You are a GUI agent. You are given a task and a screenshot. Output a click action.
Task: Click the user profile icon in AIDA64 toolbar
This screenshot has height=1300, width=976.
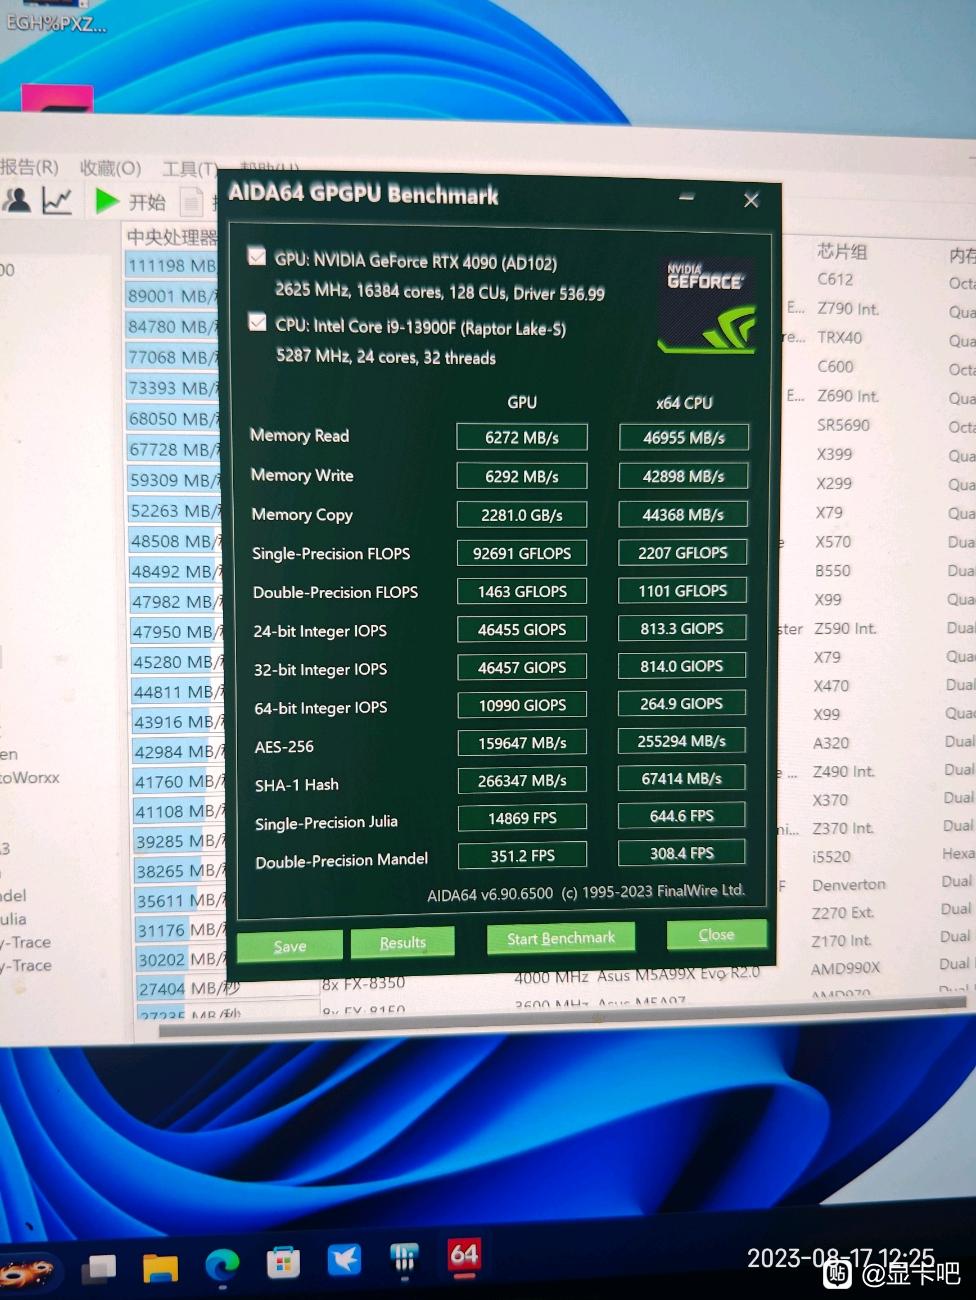17,200
